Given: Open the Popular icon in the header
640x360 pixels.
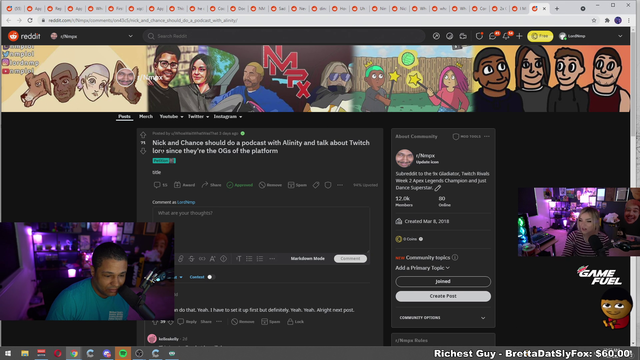Looking at the screenshot, I should (x=436, y=36).
